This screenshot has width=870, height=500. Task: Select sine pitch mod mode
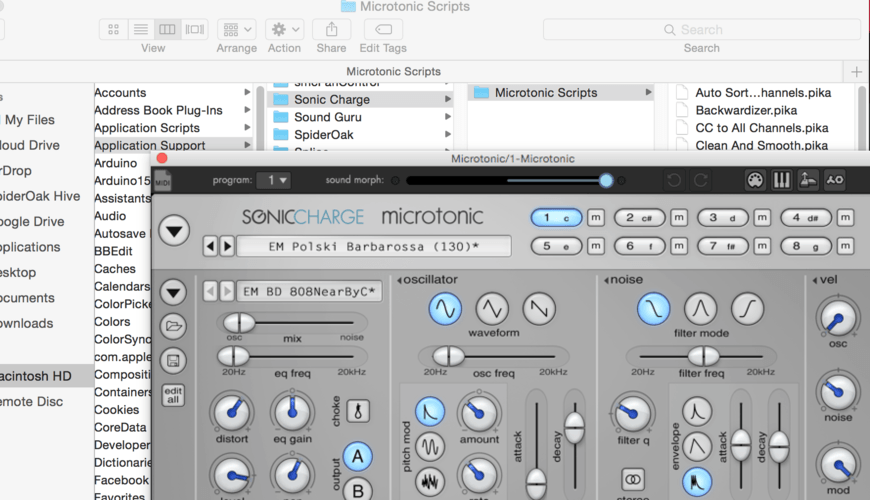pos(430,446)
